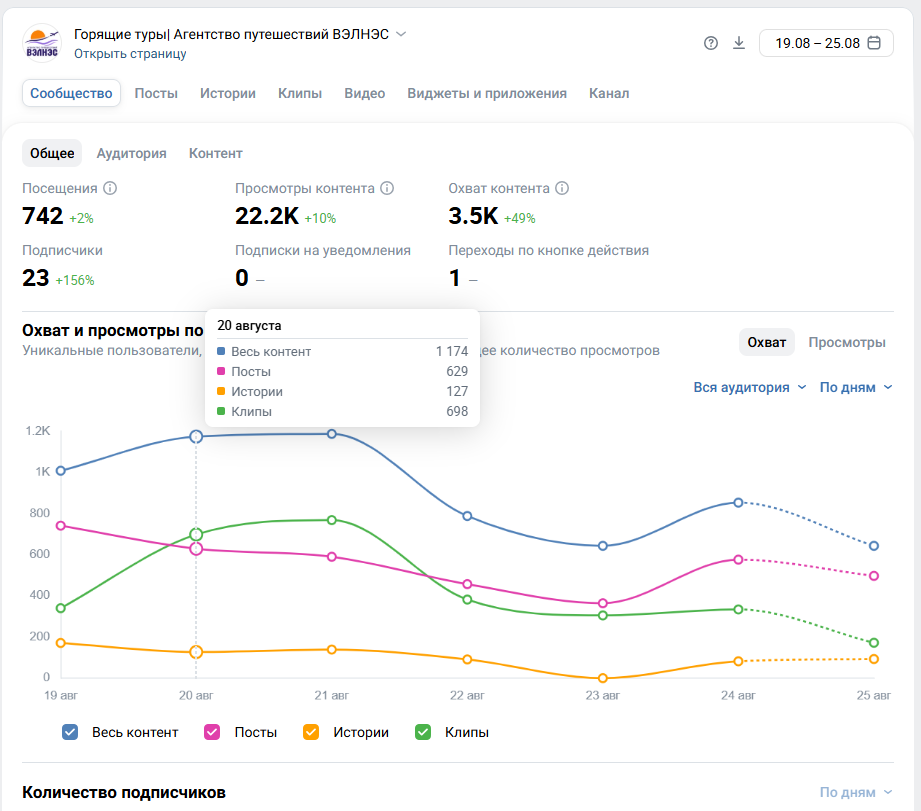This screenshot has width=921, height=811.
Task: Click the tooltip Клипы value 698
Action: point(457,411)
